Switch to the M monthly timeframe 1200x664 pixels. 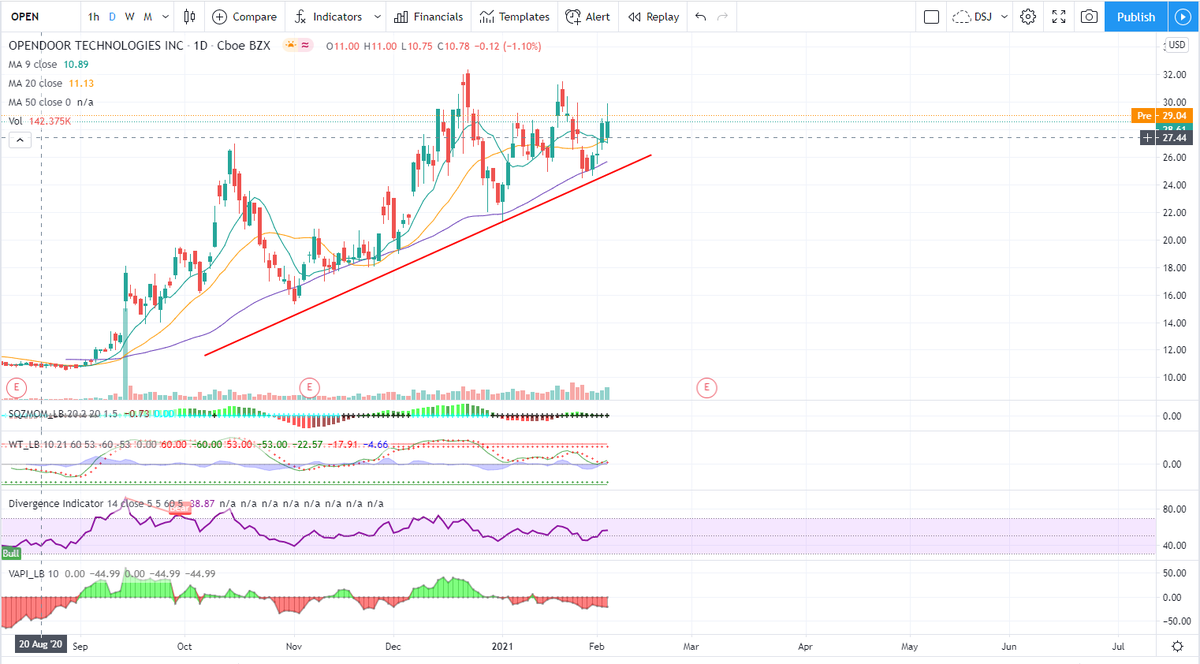(147, 17)
